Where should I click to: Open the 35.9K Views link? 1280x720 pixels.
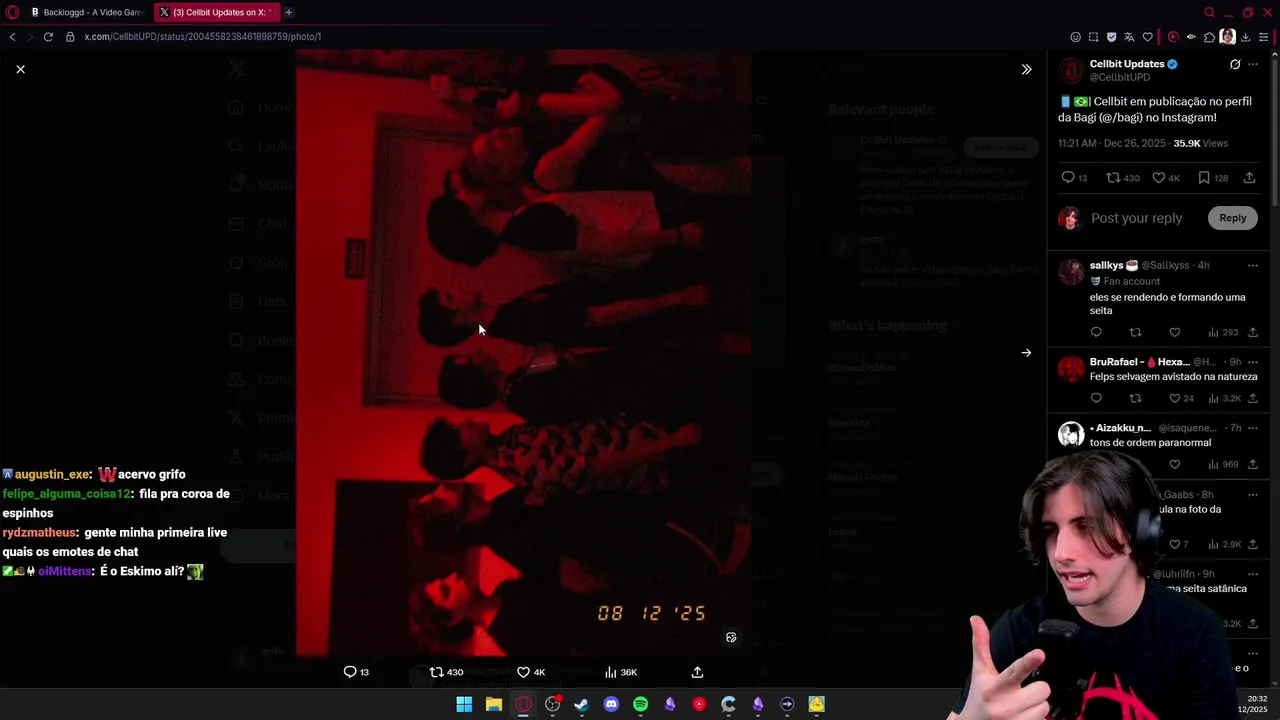[1201, 143]
